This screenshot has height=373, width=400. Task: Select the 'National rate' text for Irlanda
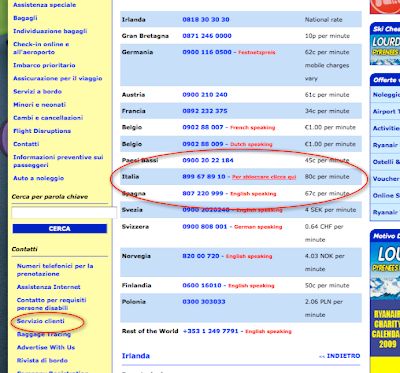[x=323, y=20]
